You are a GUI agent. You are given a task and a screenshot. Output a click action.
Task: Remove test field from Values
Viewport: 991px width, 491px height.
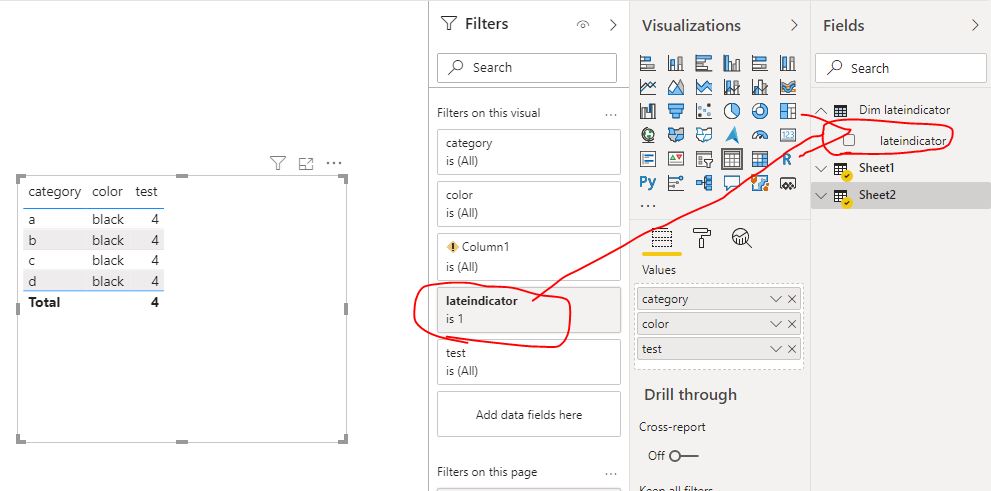tap(792, 349)
